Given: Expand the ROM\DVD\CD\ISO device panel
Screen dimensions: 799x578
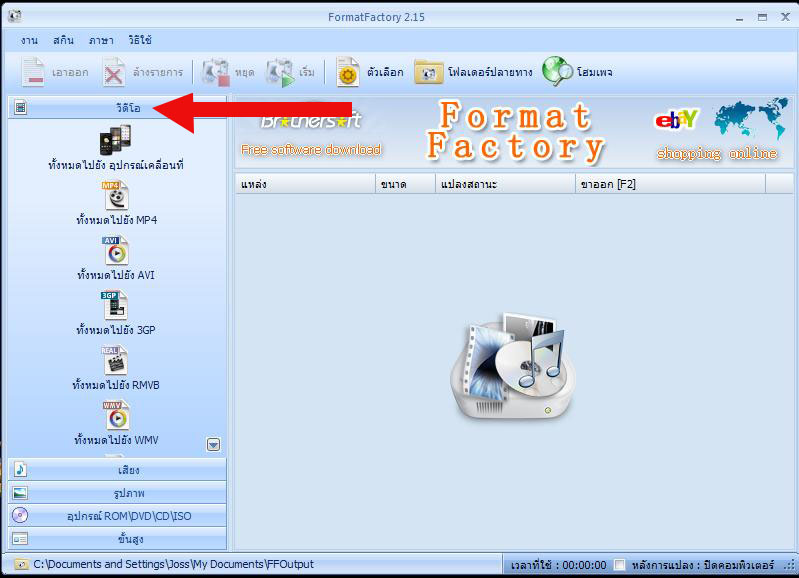Looking at the screenshot, I should click(x=117, y=516).
